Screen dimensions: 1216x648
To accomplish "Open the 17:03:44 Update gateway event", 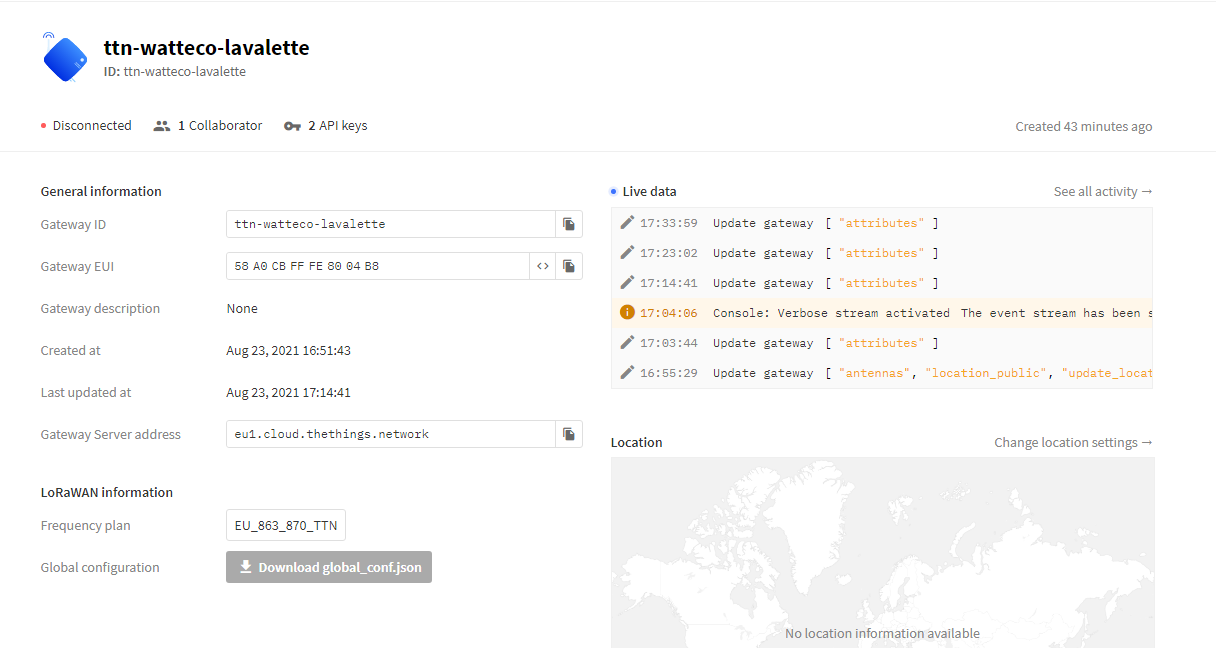I will click(x=882, y=343).
